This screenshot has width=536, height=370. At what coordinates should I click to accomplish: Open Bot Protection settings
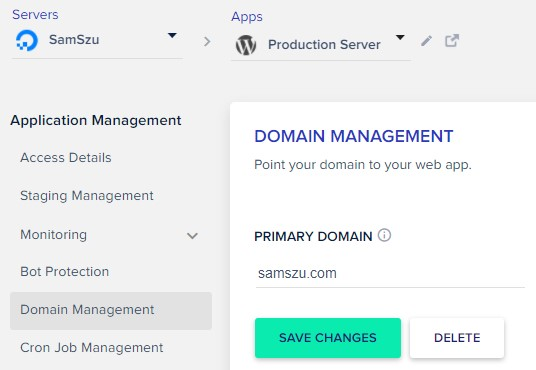coord(65,272)
